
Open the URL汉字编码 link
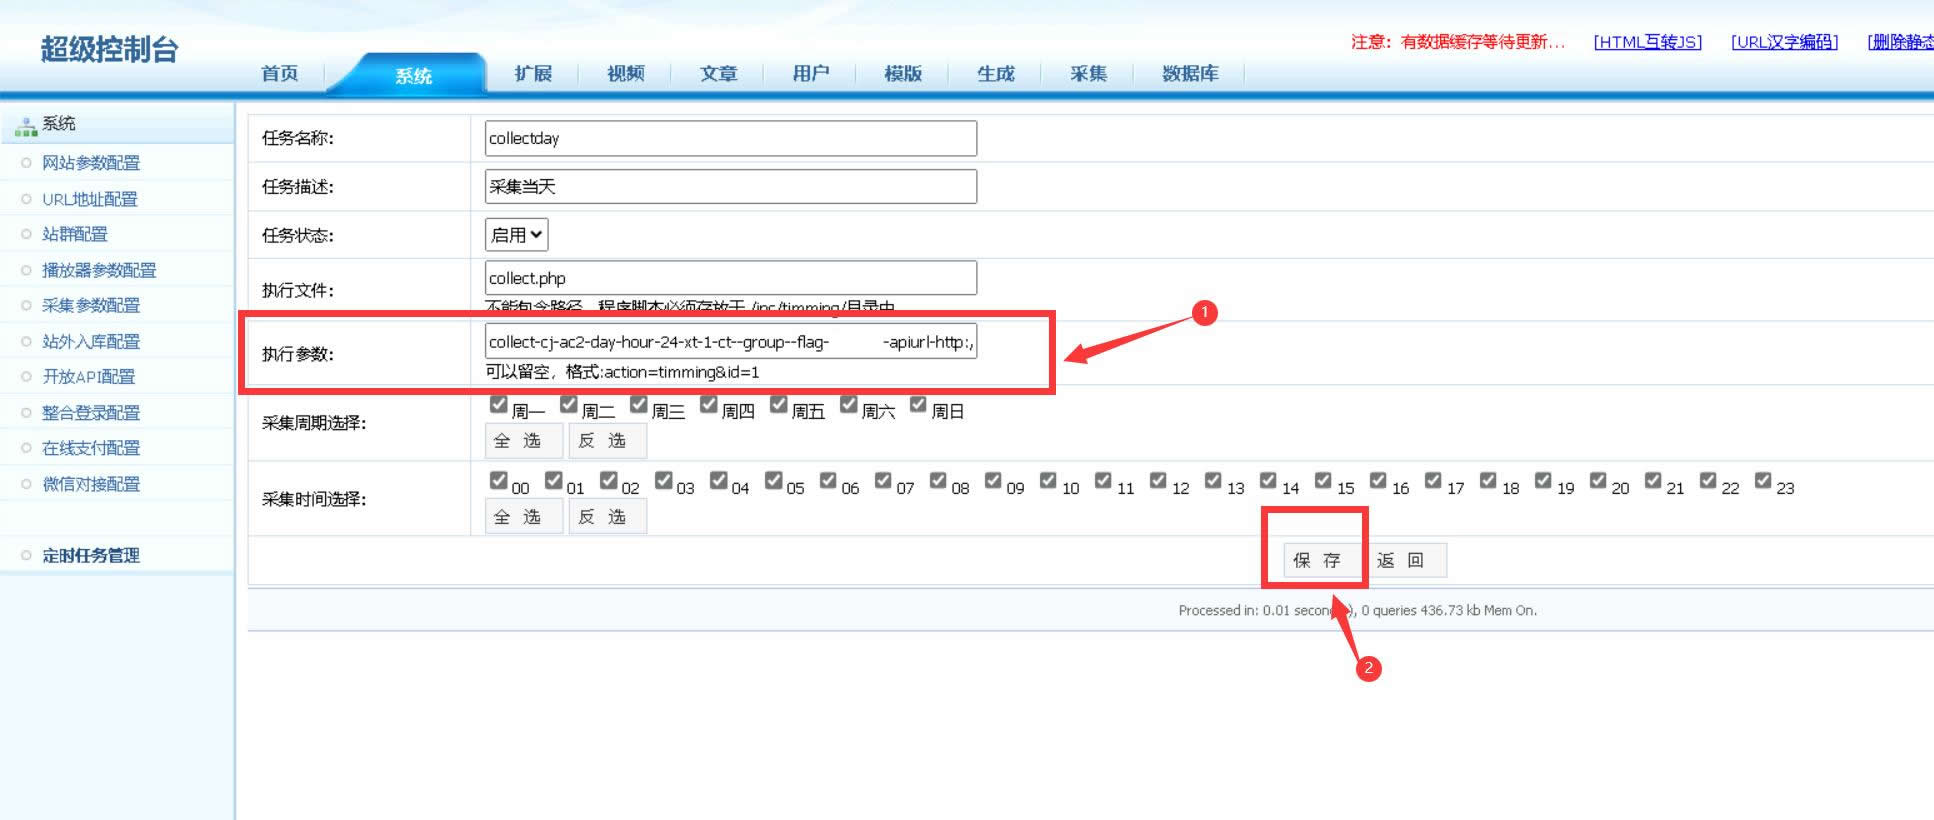tap(1784, 42)
